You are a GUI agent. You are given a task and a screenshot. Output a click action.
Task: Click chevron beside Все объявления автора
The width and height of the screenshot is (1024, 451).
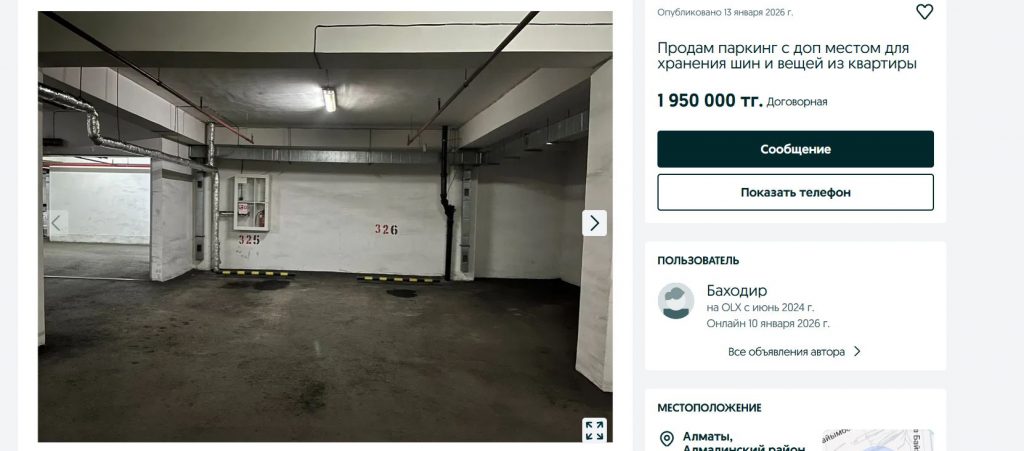click(857, 352)
